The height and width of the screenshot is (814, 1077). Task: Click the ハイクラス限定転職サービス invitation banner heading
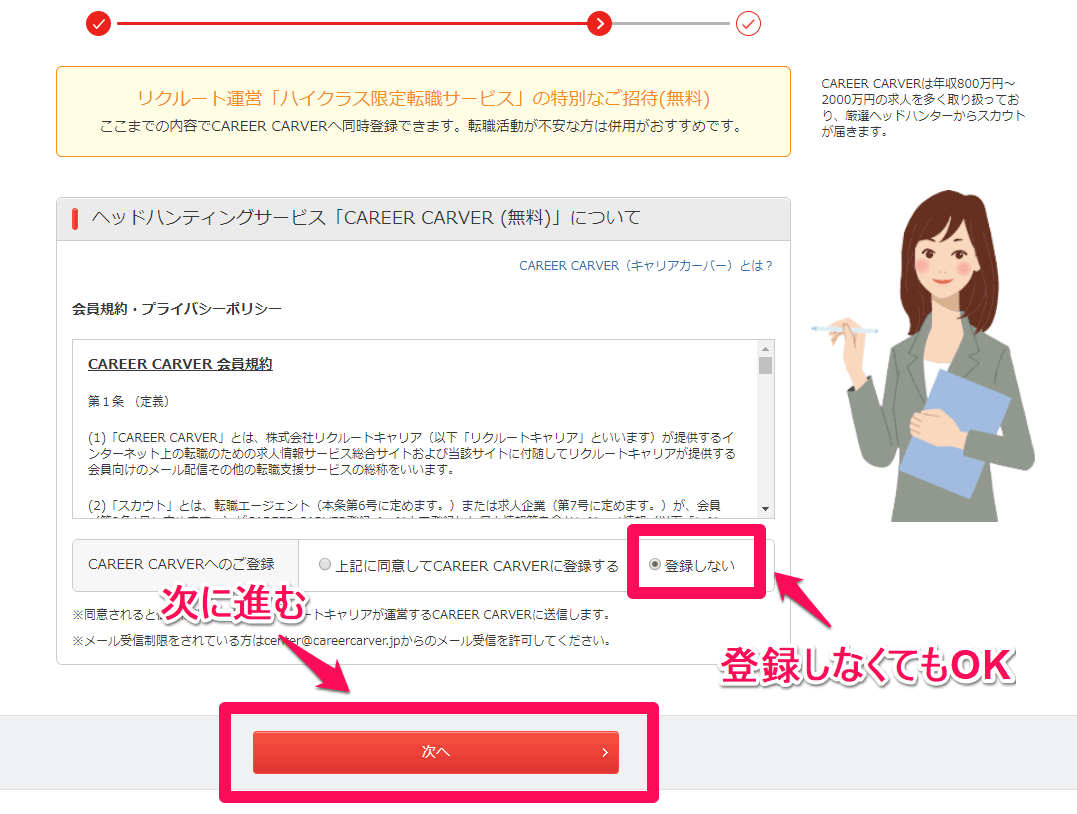423,98
